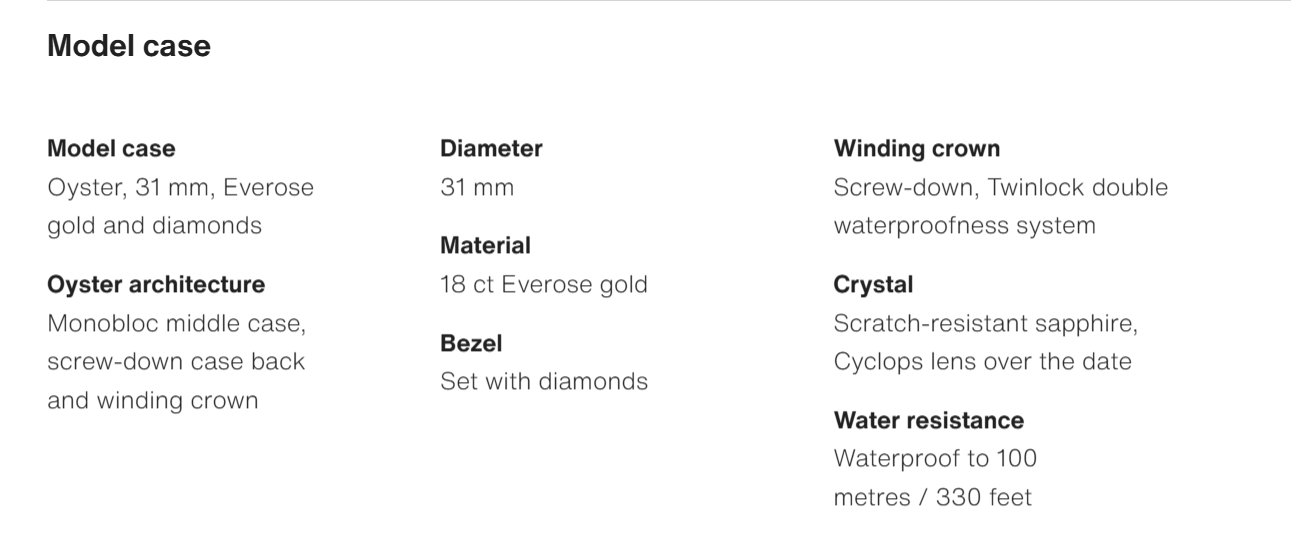The width and height of the screenshot is (1291, 545).
Task: Select the "Set with diamonds" value
Action: (x=543, y=382)
